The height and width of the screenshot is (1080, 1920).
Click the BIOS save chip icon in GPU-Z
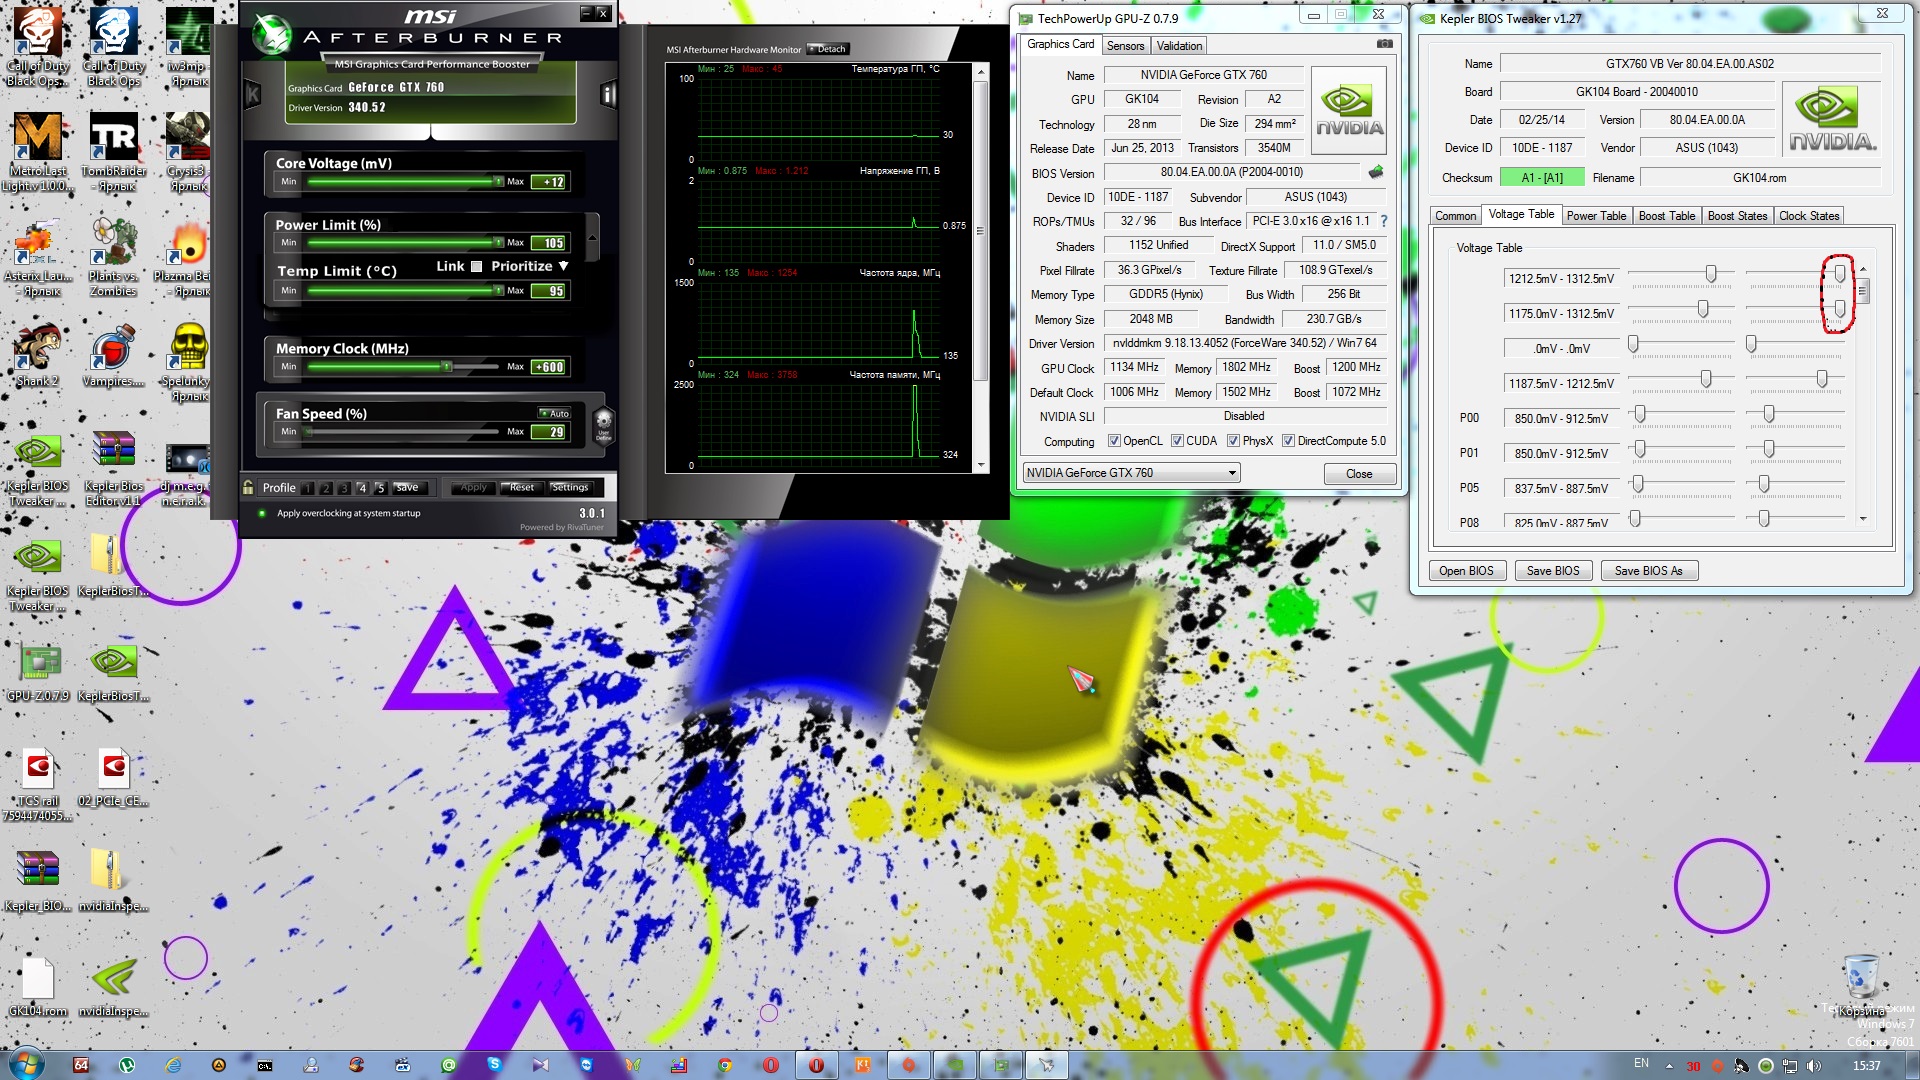pos(1376,172)
